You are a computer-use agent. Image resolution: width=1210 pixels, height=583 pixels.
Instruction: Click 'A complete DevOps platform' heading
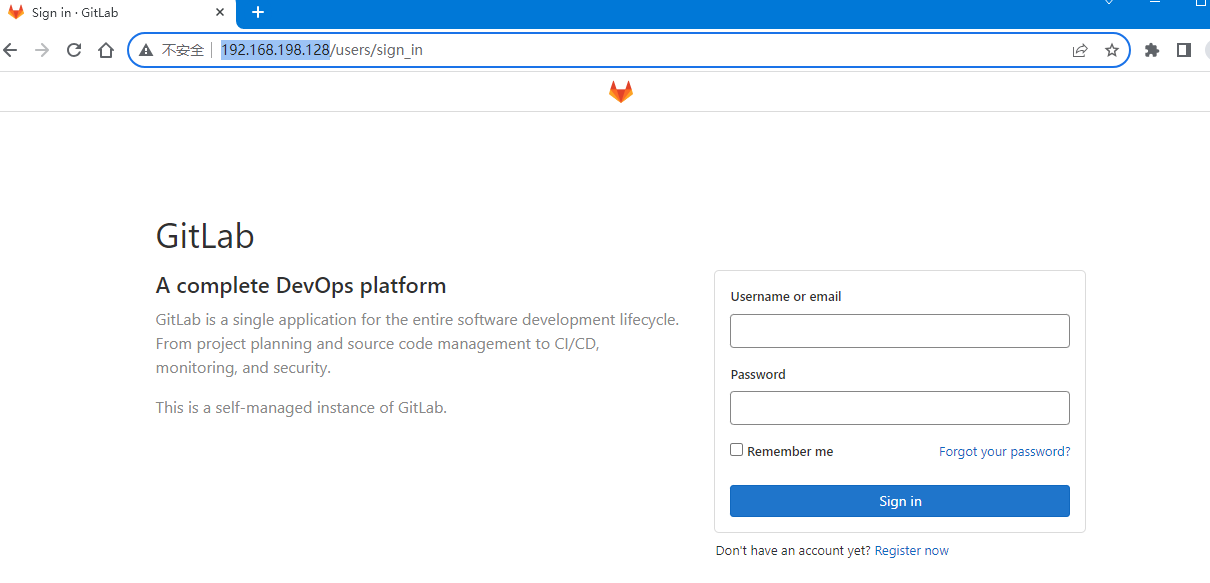301,286
